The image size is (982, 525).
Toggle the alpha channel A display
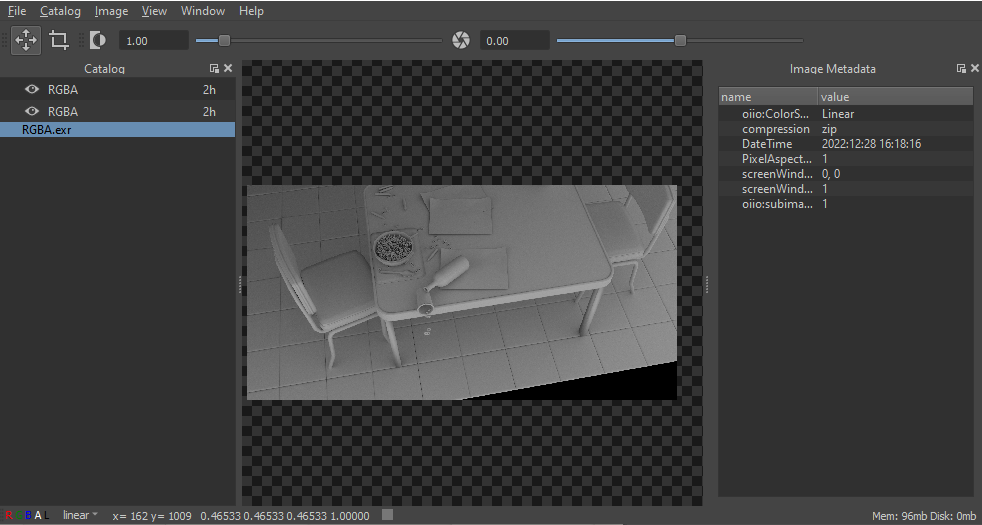[38, 516]
